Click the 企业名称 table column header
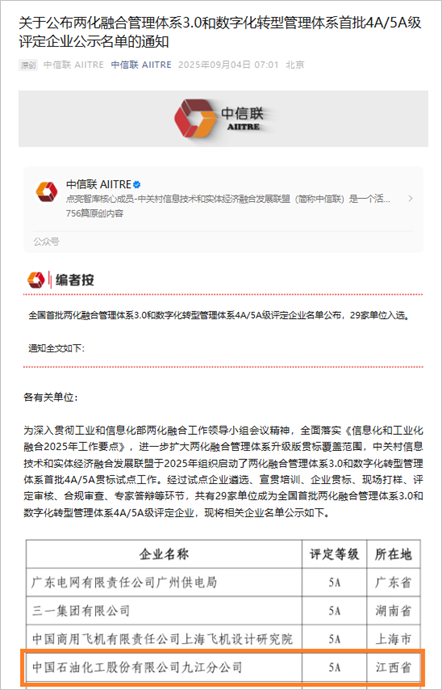 [164, 554]
